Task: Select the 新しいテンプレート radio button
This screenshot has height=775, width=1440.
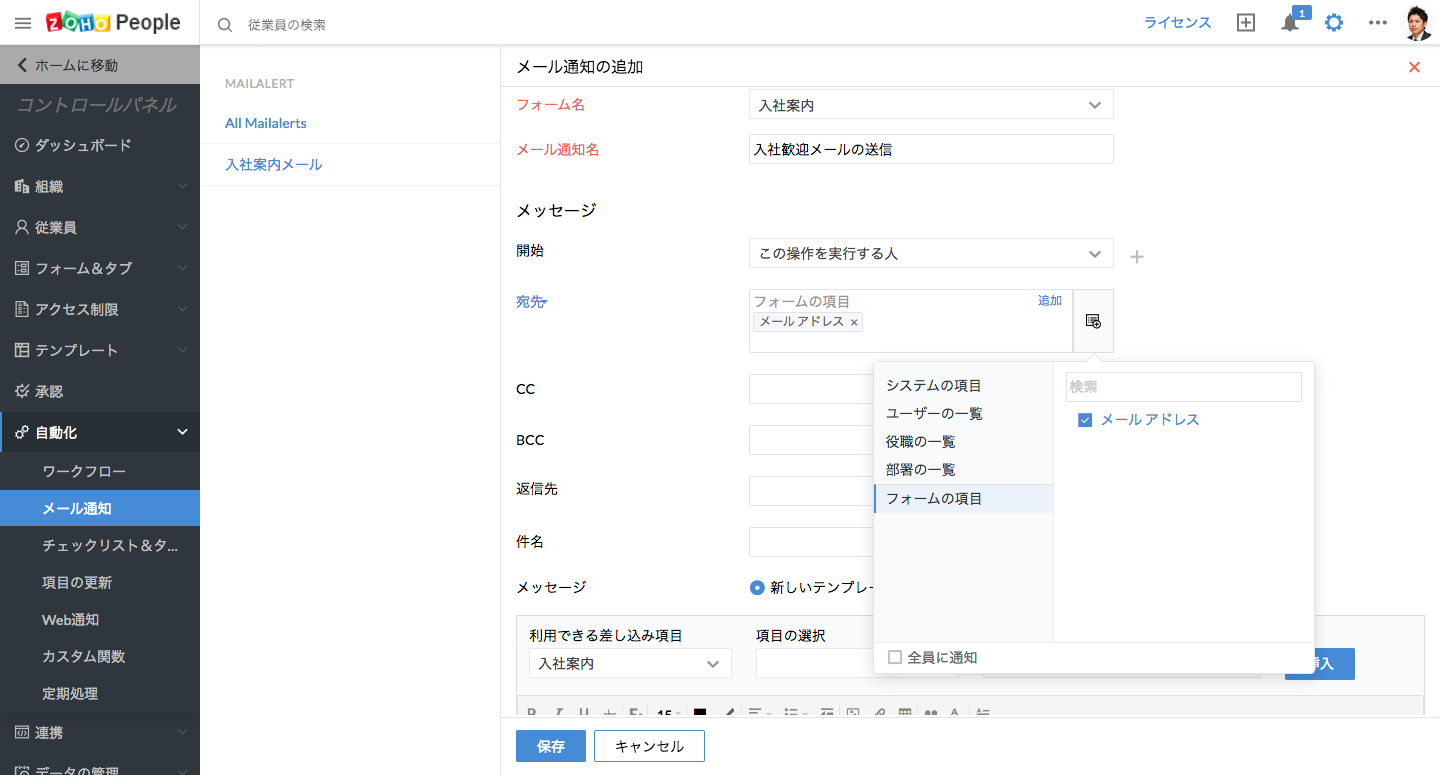Action: point(757,588)
